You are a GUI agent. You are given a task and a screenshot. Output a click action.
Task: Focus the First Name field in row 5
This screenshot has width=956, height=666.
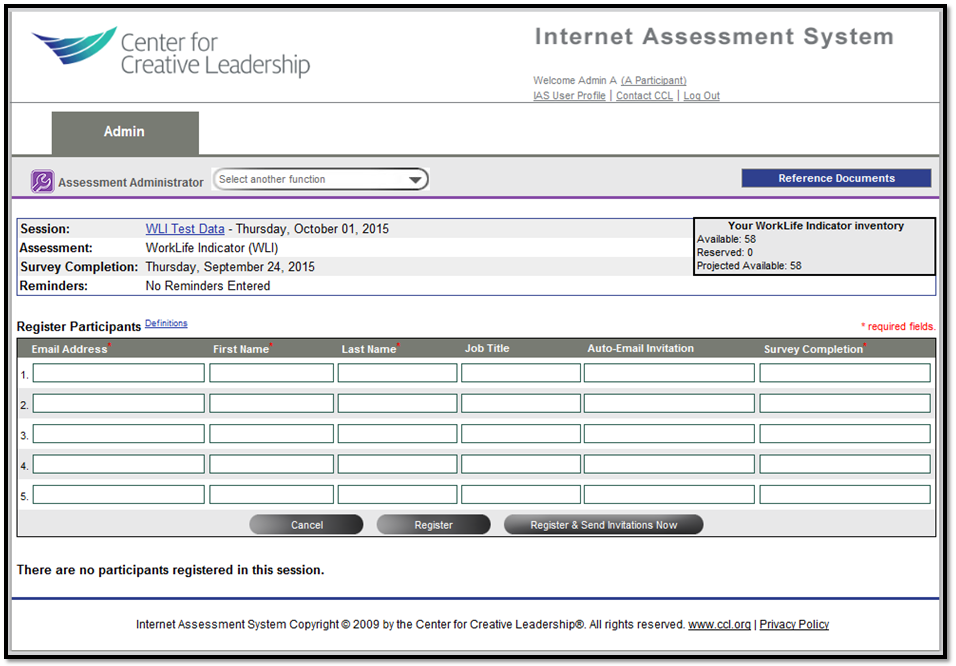coord(271,495)
